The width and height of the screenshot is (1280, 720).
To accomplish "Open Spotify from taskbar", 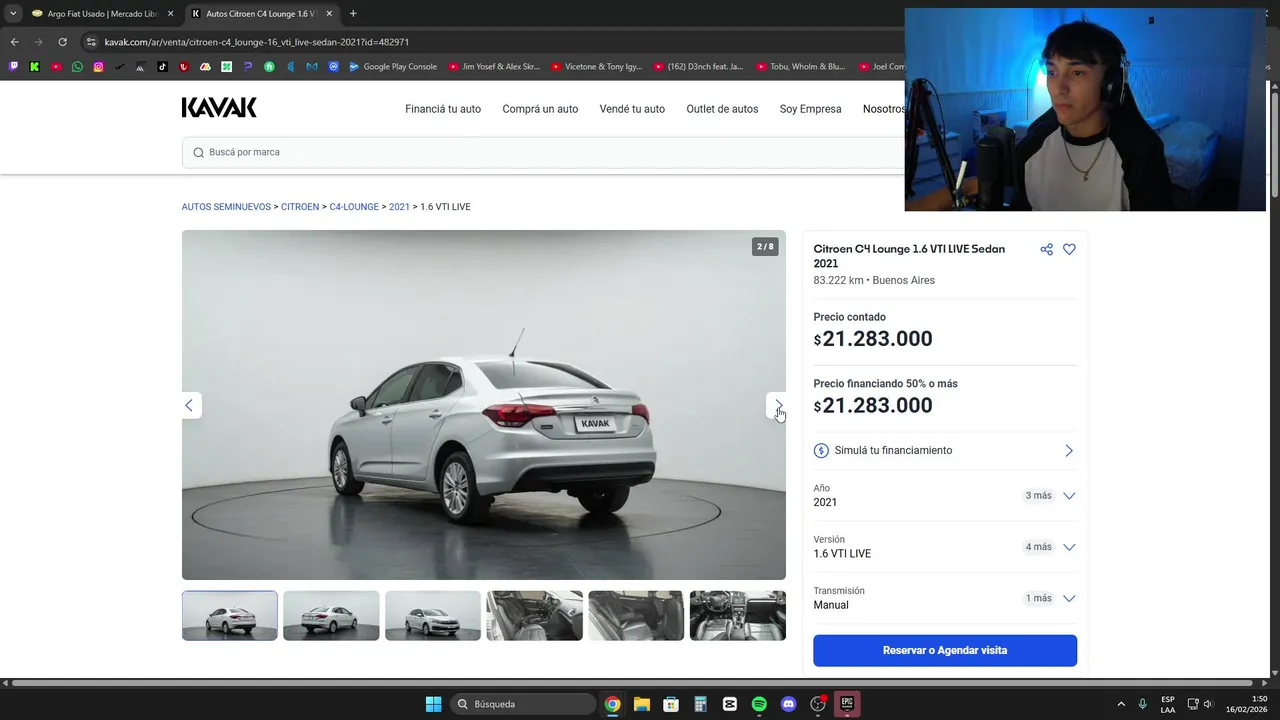I will coord(759,704).
